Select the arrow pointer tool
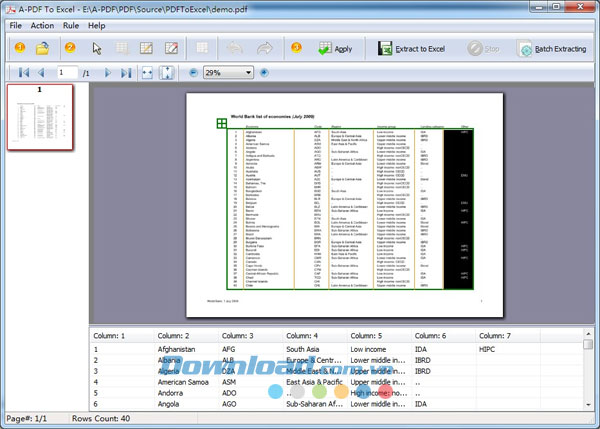 pos(97,48)
